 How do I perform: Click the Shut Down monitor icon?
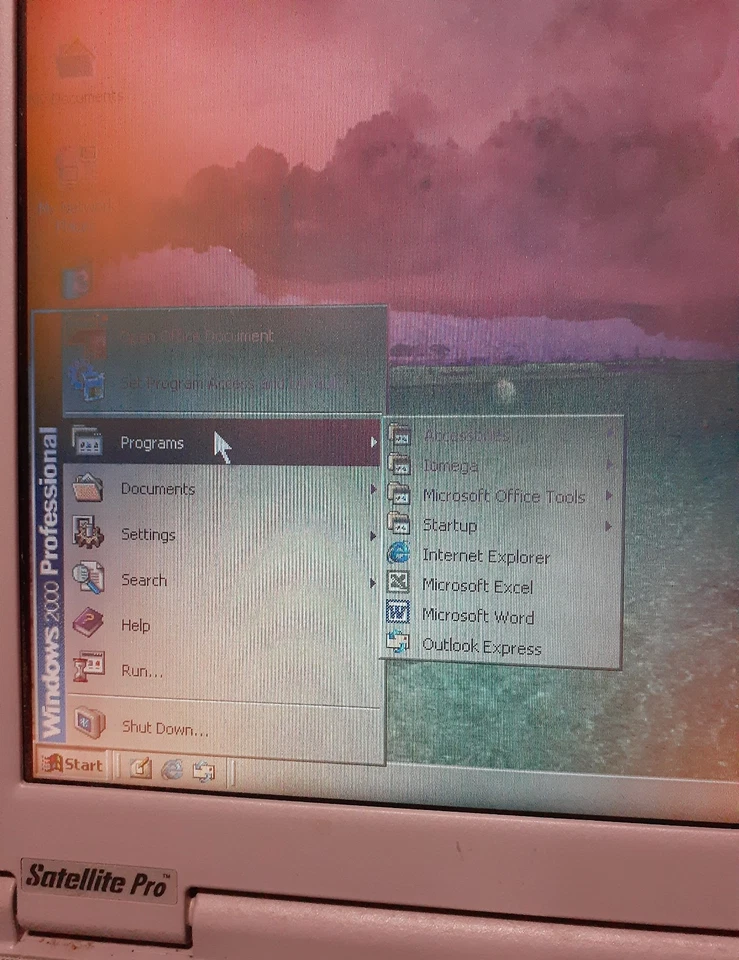89,723
